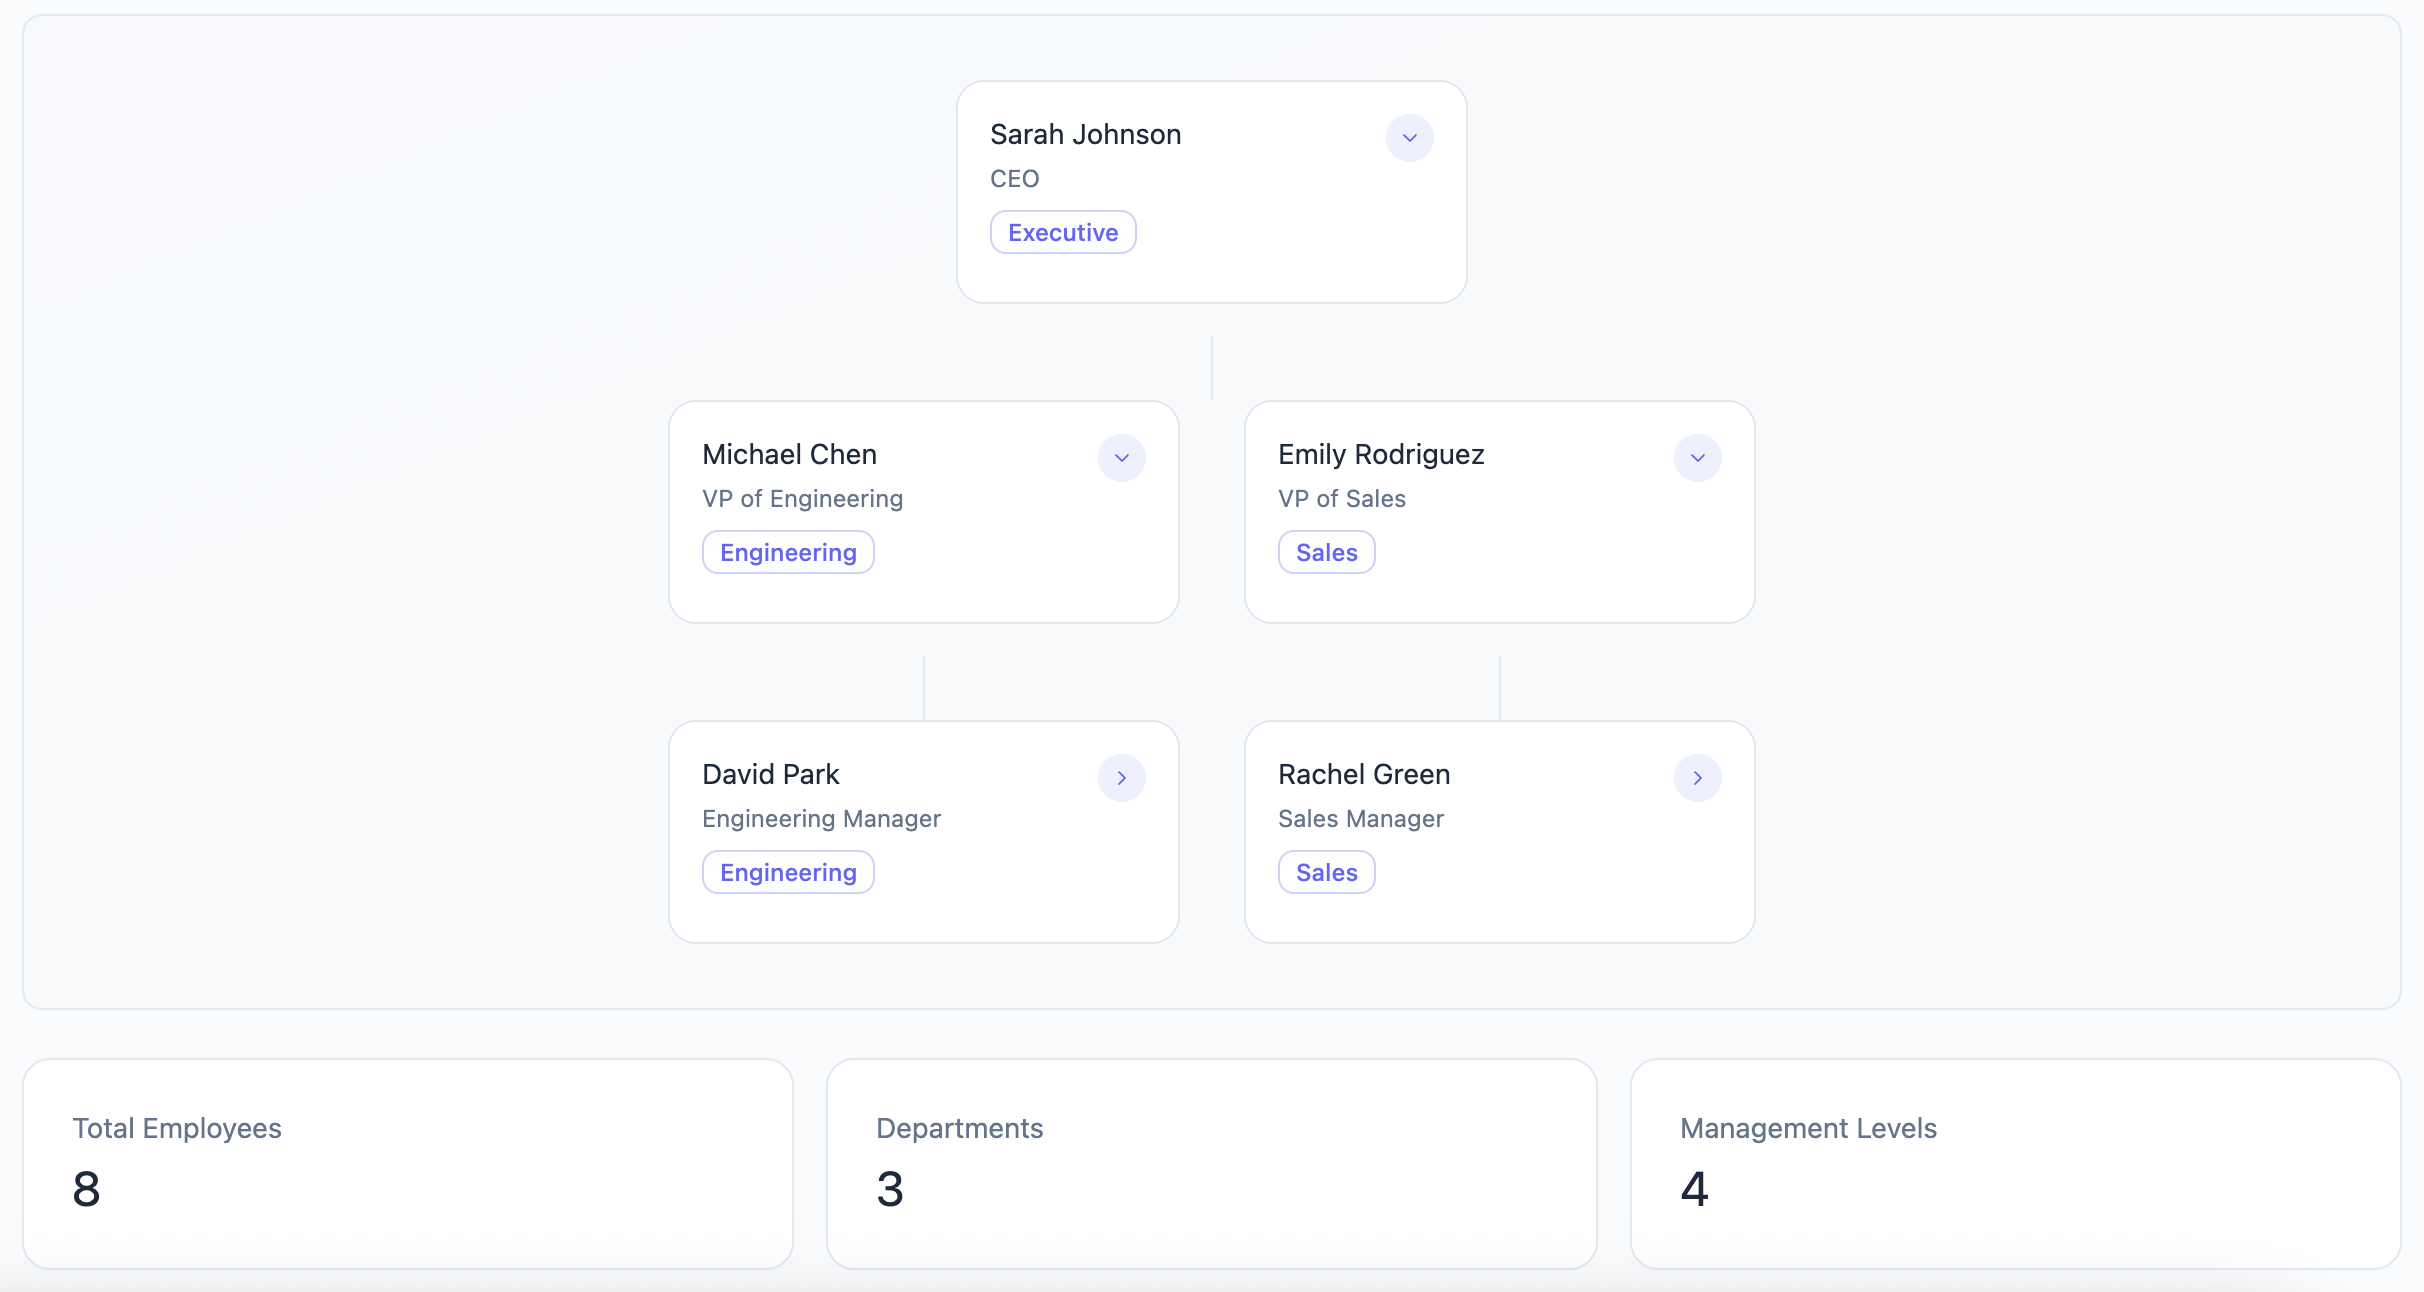Collapse Sarah Johnson's direct reports

(x=1409, y=138)
